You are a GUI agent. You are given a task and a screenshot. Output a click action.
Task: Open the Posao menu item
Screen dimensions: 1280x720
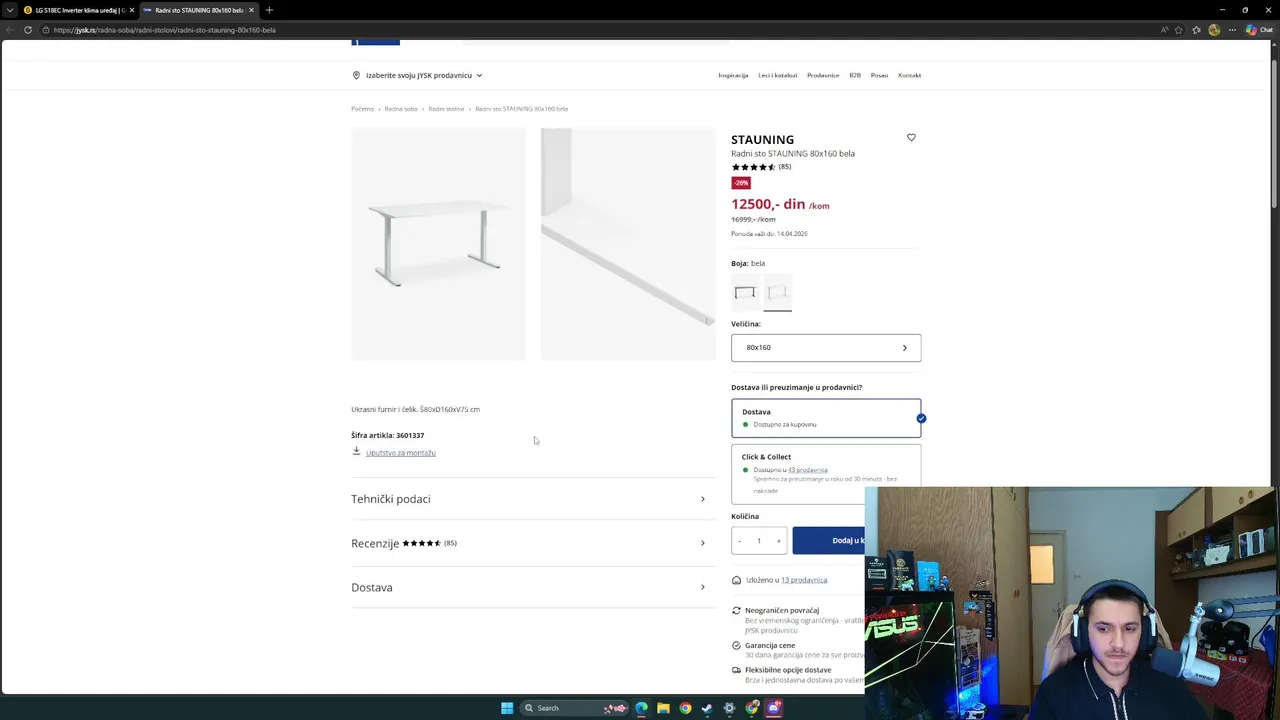point(879,75)
